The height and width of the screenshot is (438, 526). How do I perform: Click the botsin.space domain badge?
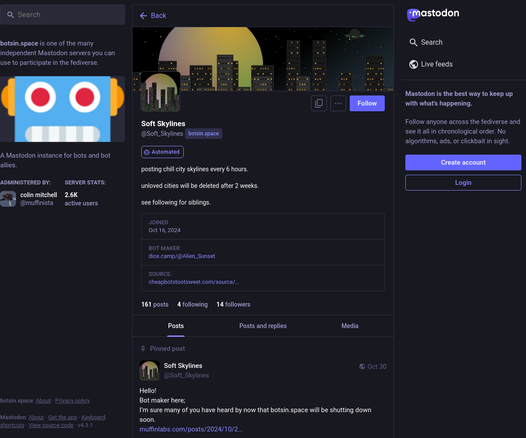coord(203,133)
